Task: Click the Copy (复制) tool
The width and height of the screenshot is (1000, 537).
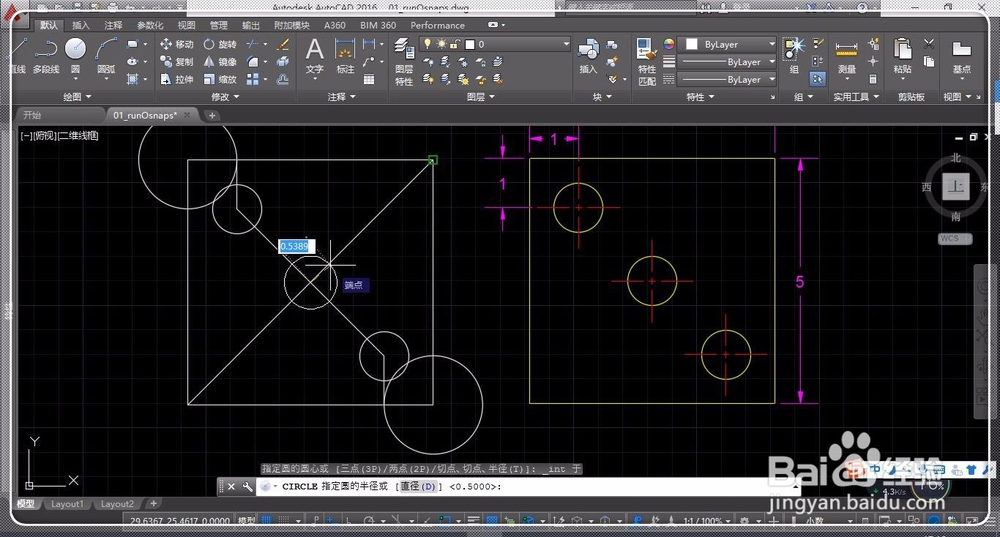Action: (177, 61)
